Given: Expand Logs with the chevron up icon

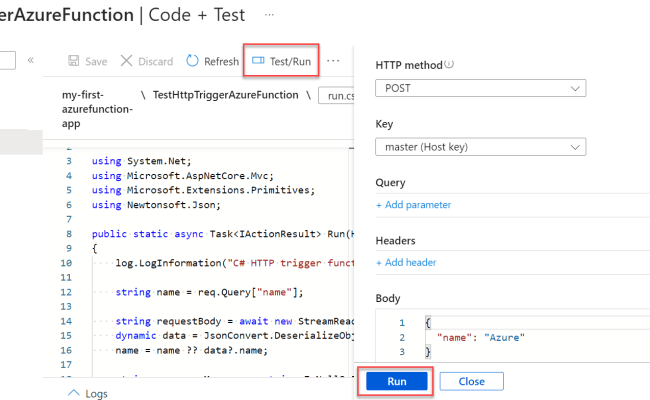Looking at the screenshot, I should pyautogui.click(x=73, y=393).
